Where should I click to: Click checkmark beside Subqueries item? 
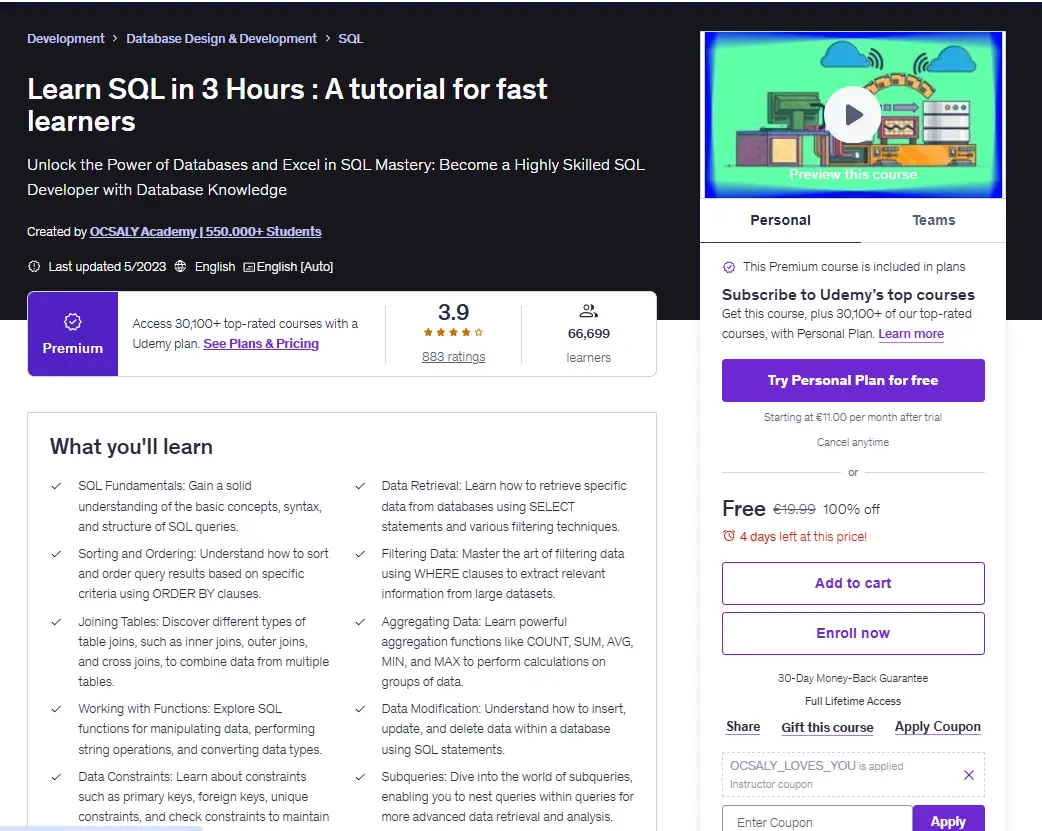360,777
